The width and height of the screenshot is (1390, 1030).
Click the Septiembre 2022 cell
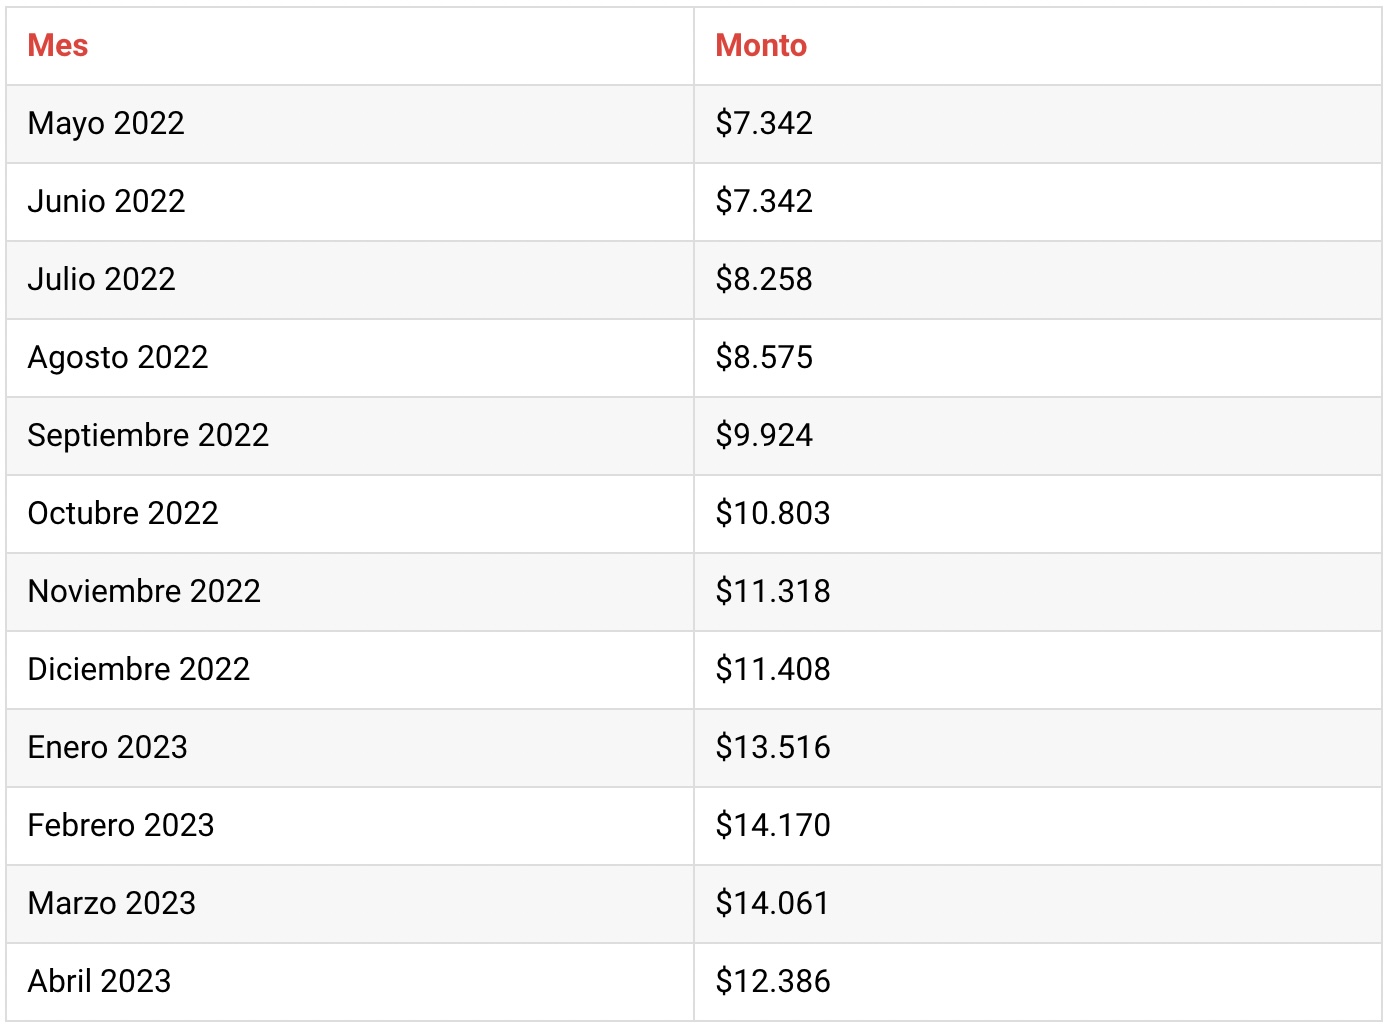pos(350,436)
